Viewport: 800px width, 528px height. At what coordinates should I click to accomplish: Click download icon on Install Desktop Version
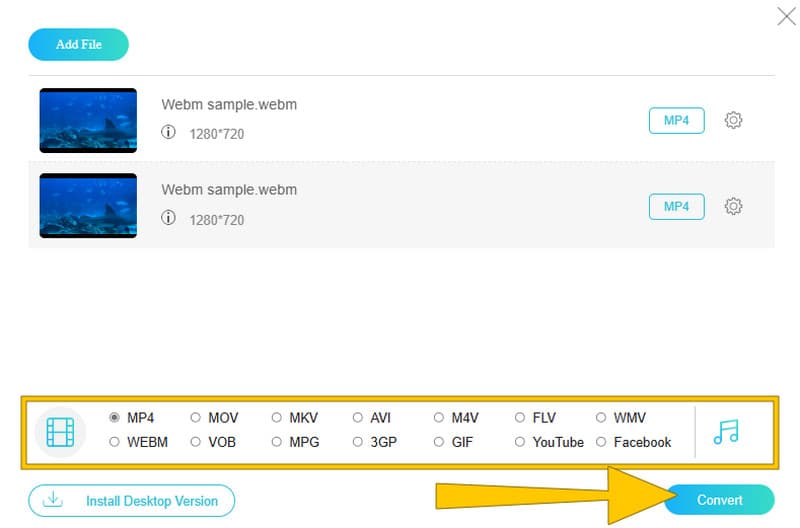pos(55,500)
